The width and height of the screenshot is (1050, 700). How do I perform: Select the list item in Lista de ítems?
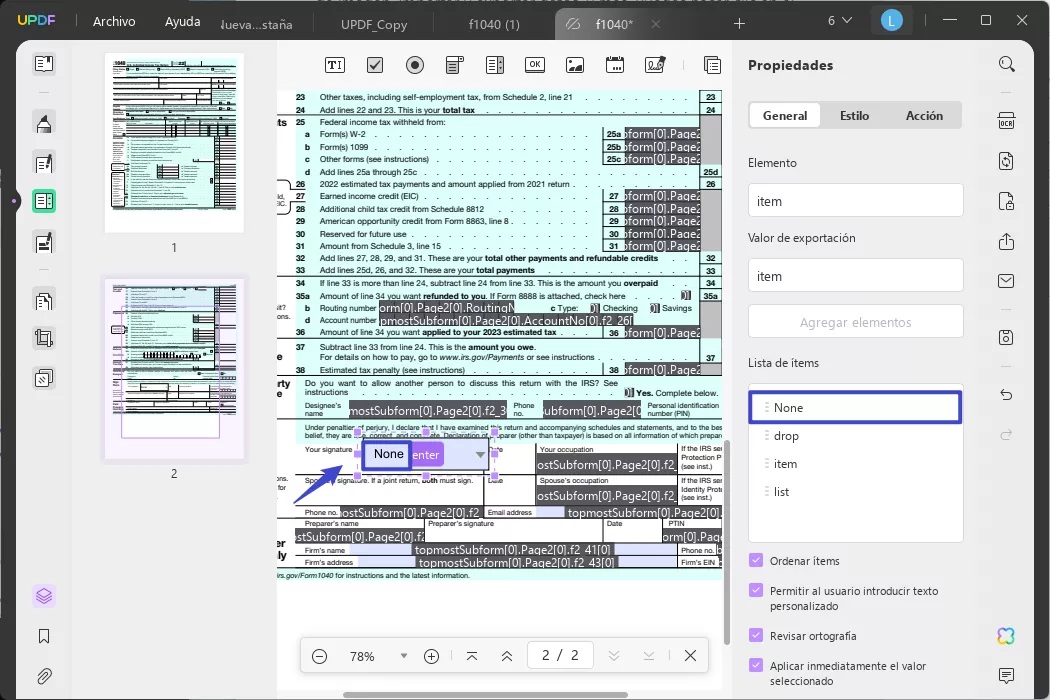coord(855,492)
